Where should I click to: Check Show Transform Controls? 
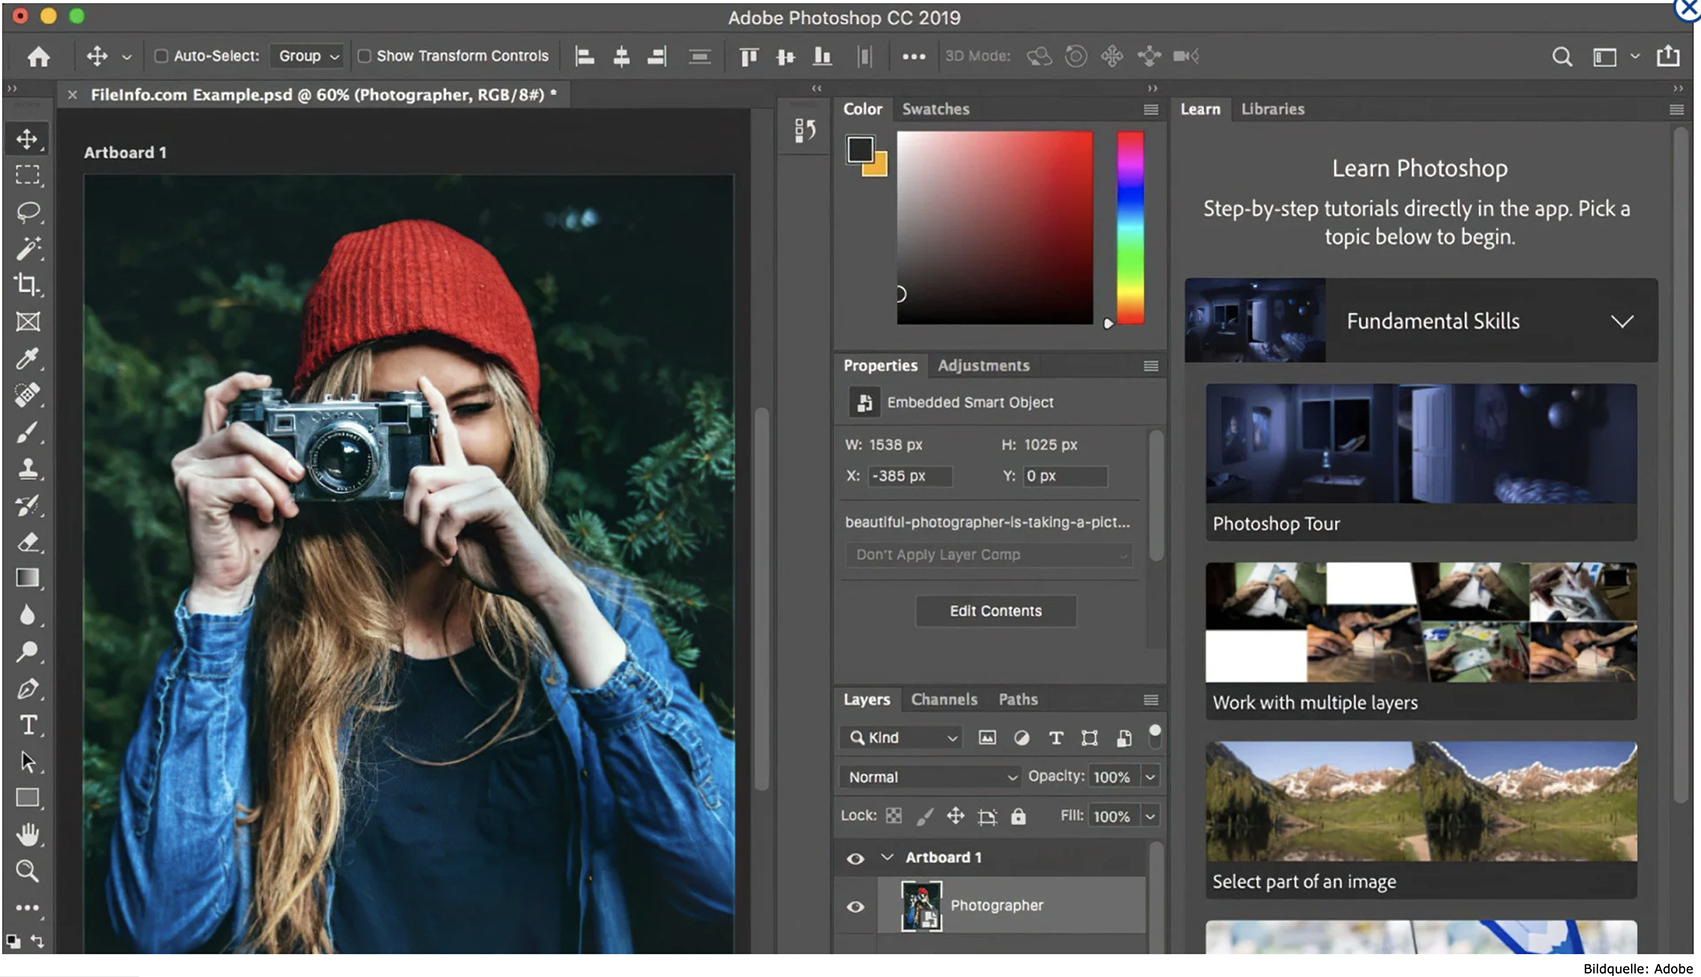(365, 56)
